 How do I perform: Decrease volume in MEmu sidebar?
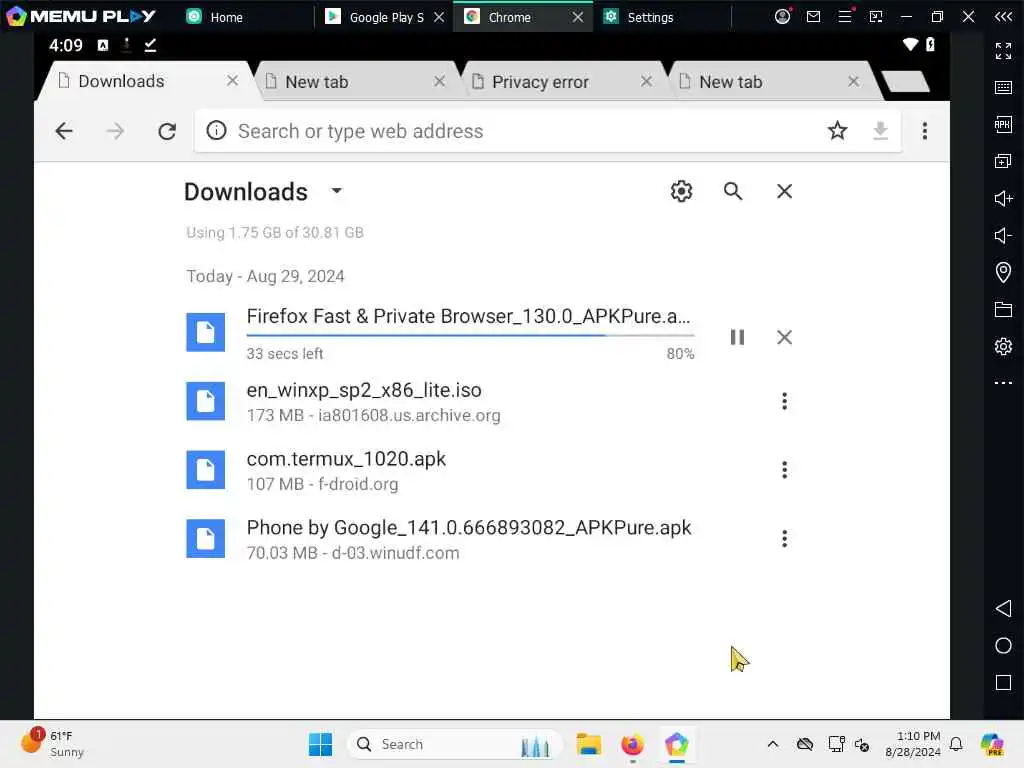1003,235
